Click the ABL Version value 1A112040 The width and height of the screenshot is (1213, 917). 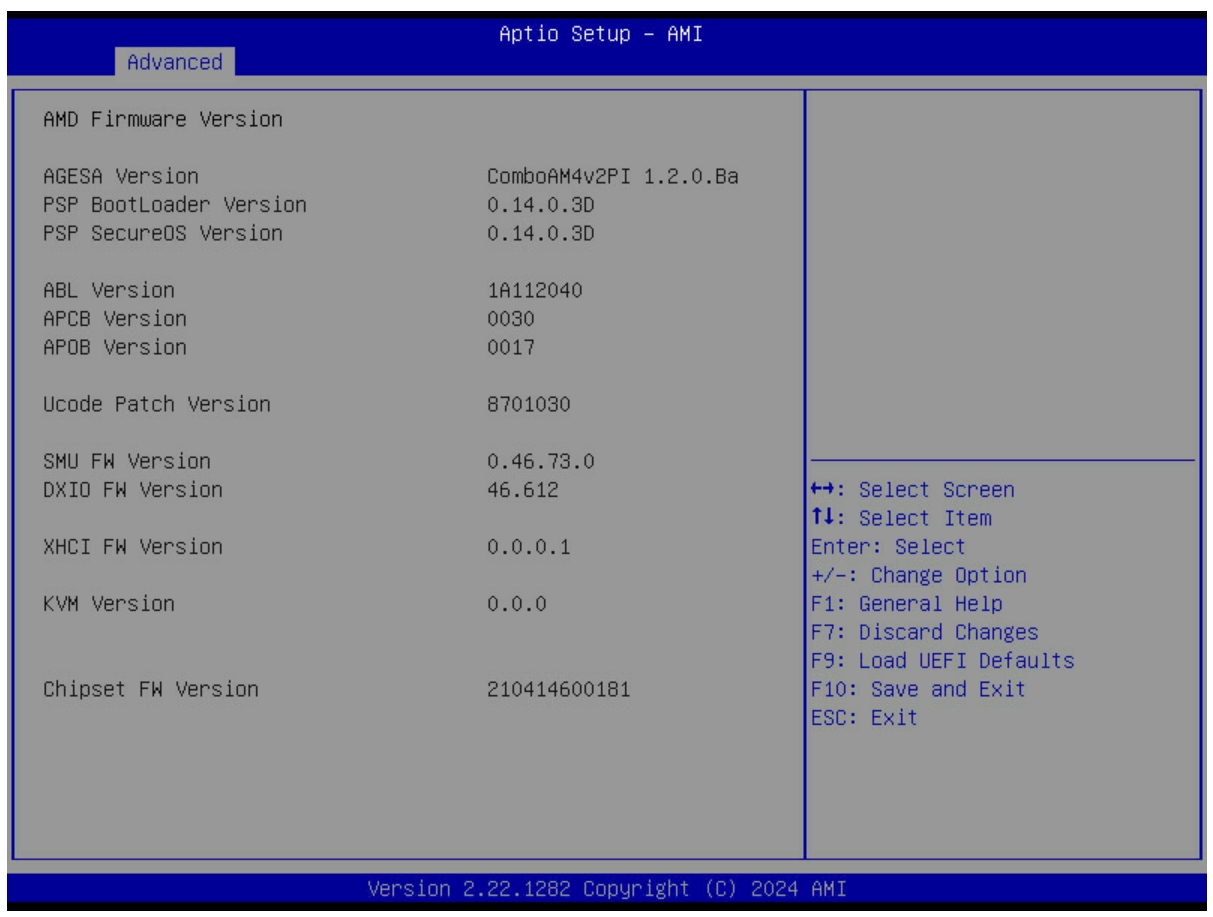534,290
